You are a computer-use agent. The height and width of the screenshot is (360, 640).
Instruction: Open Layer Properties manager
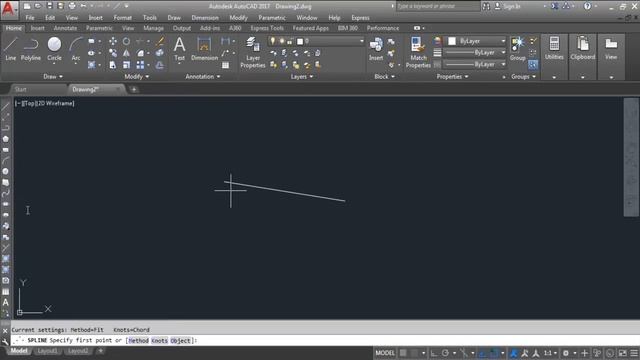[x=253, y=52]
